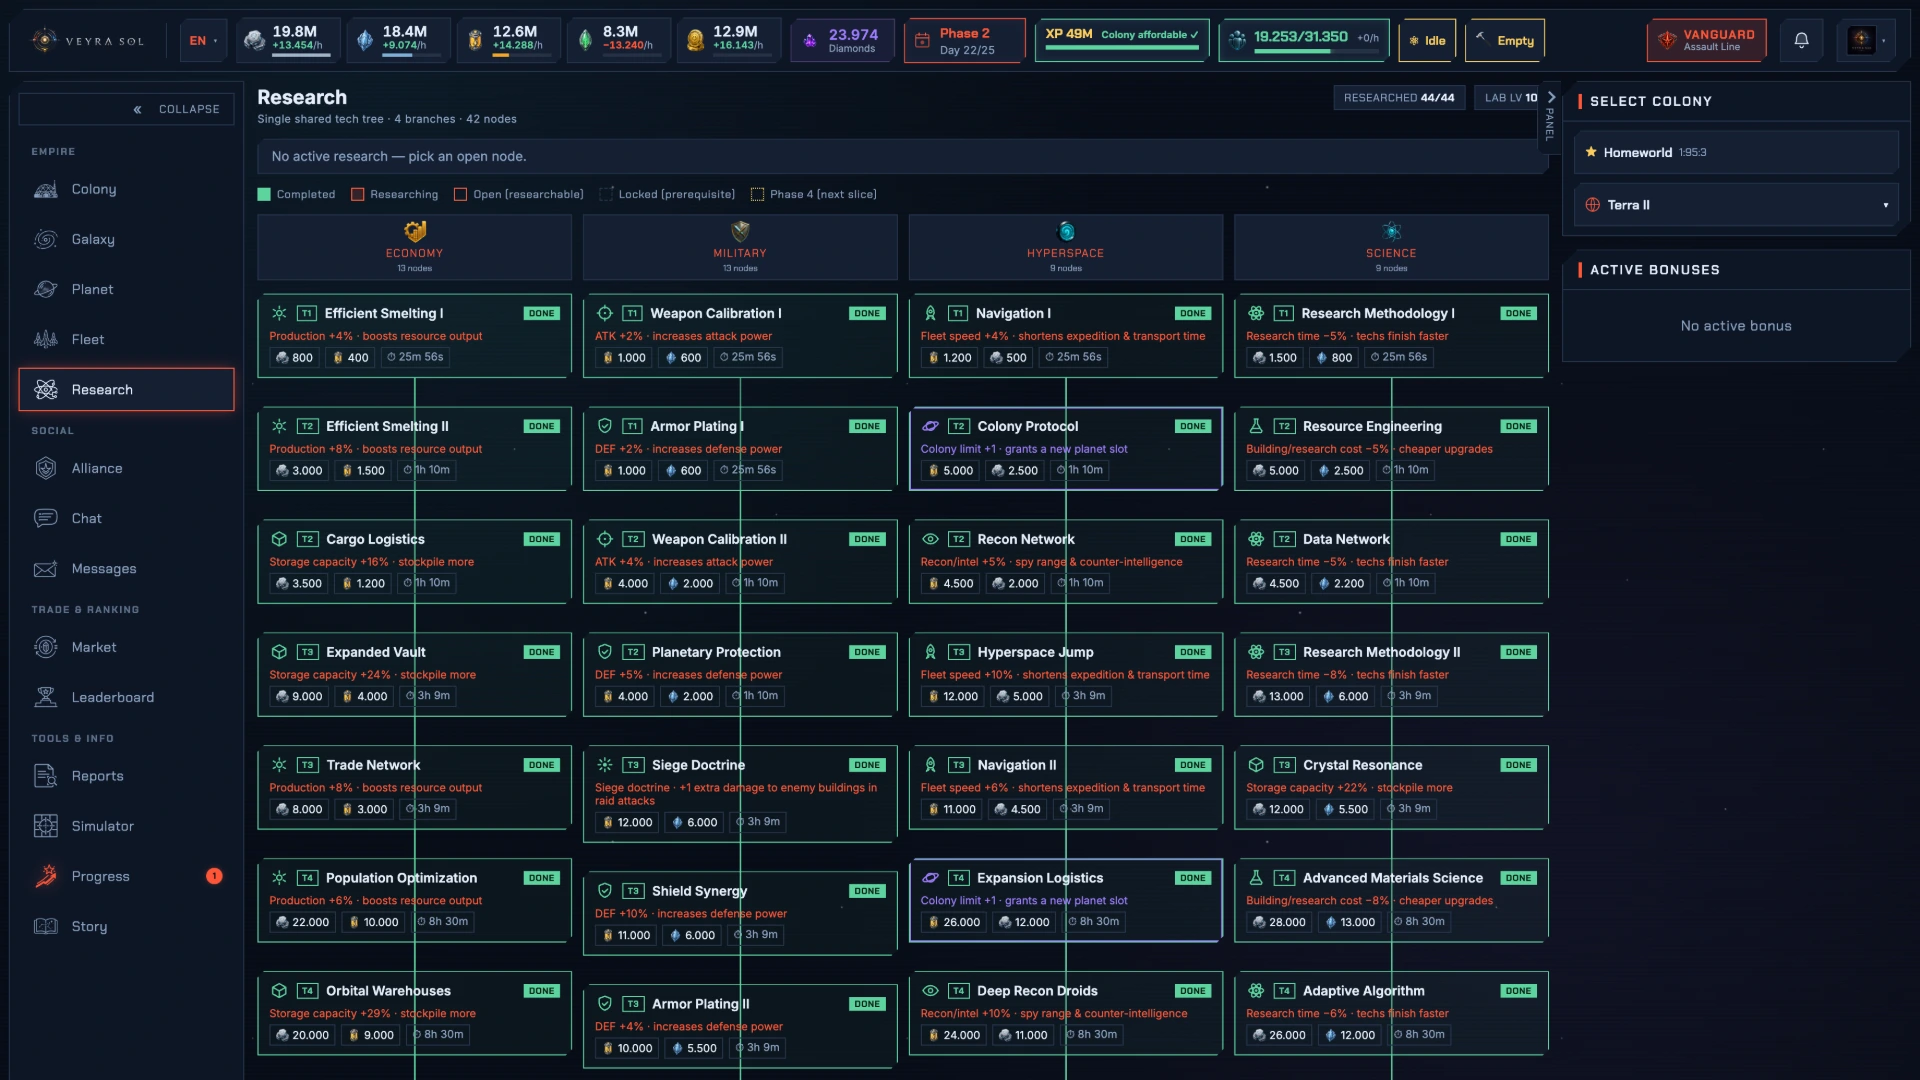
Task: Click the Economy branch emblem icon
Action: [x=415, y=232]
